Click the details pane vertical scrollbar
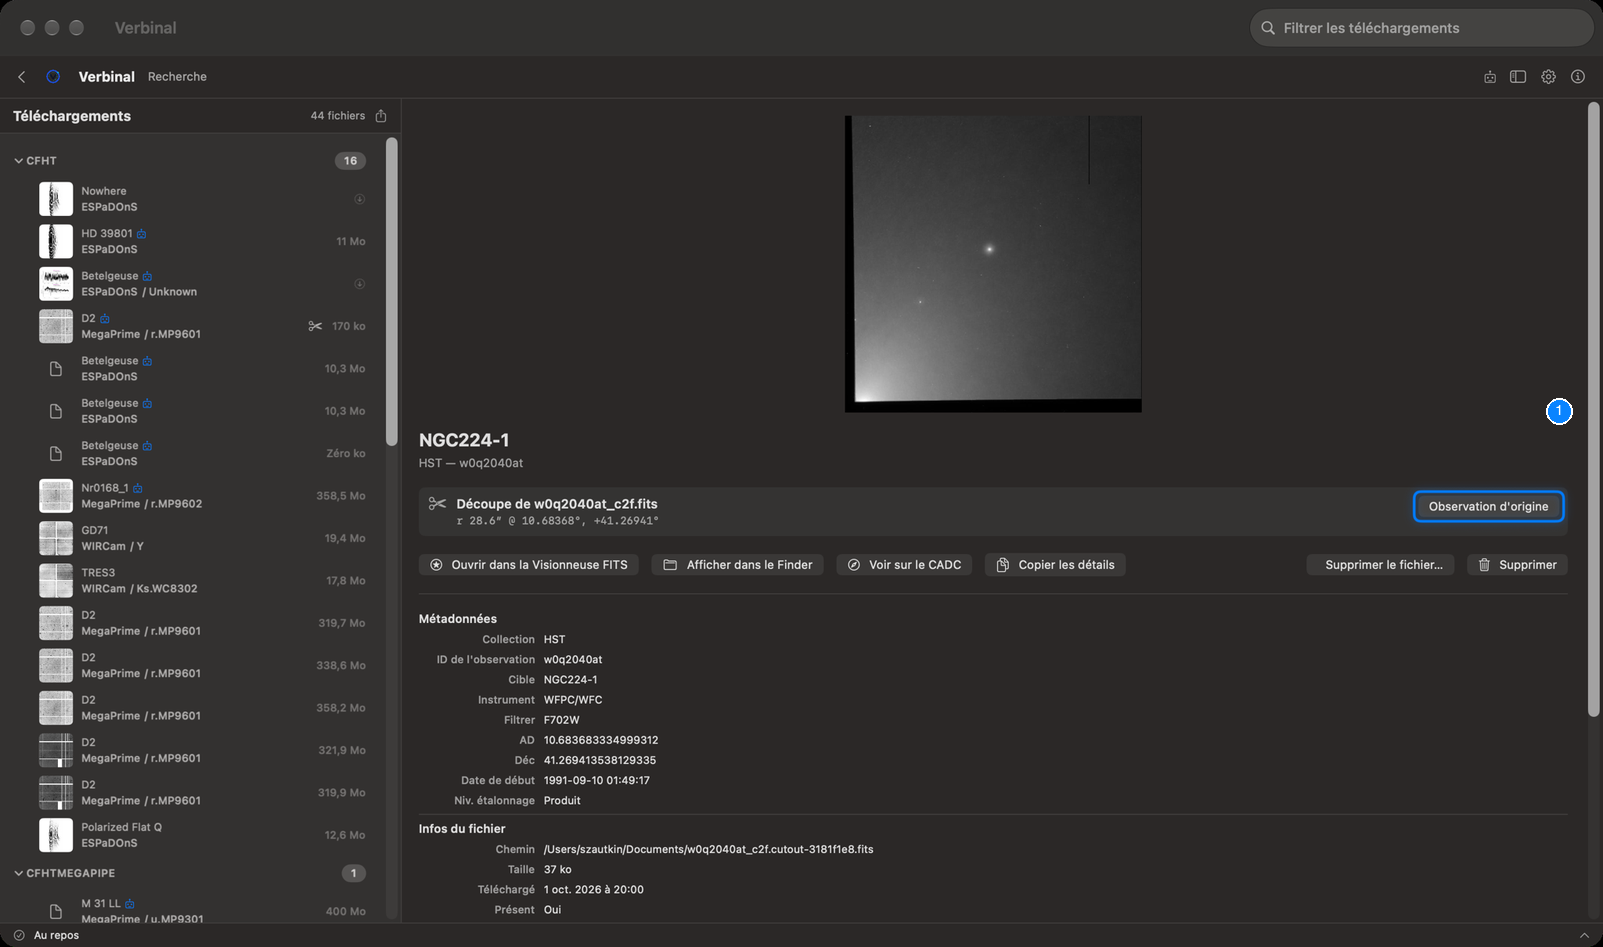Screen dimensions: 1603x947 pyautogui.click(x=1593, y=410)
